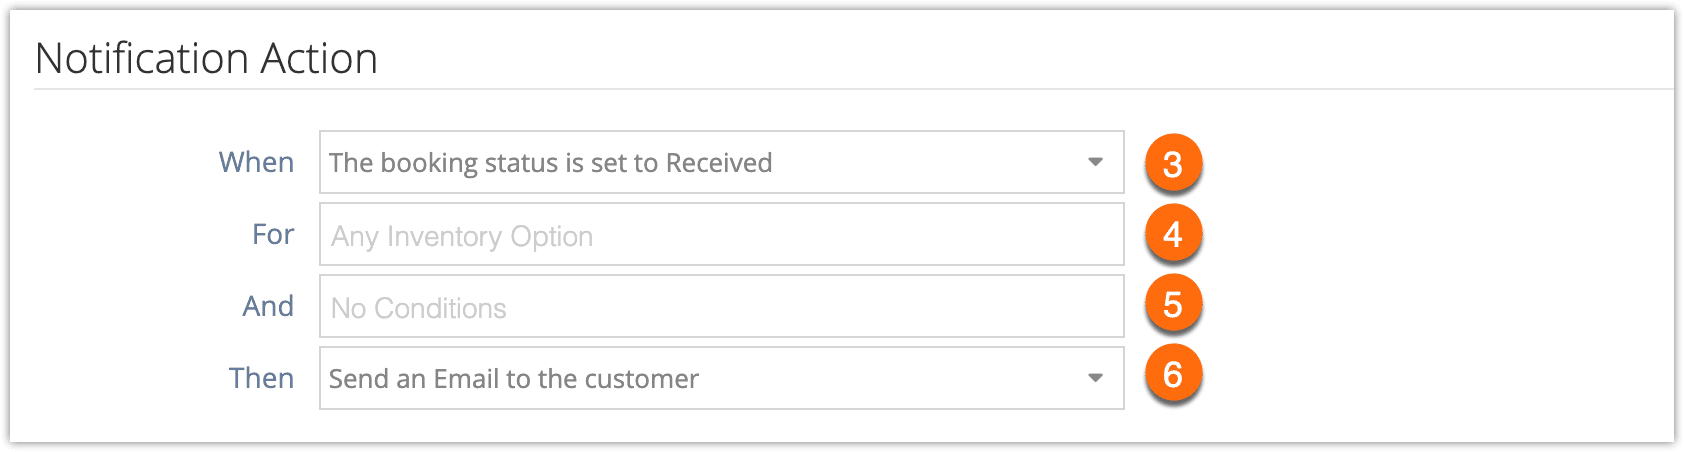Click the orange number 4 badge
This screenshot has width=1684, height=452.
[x=1173, y=234]
